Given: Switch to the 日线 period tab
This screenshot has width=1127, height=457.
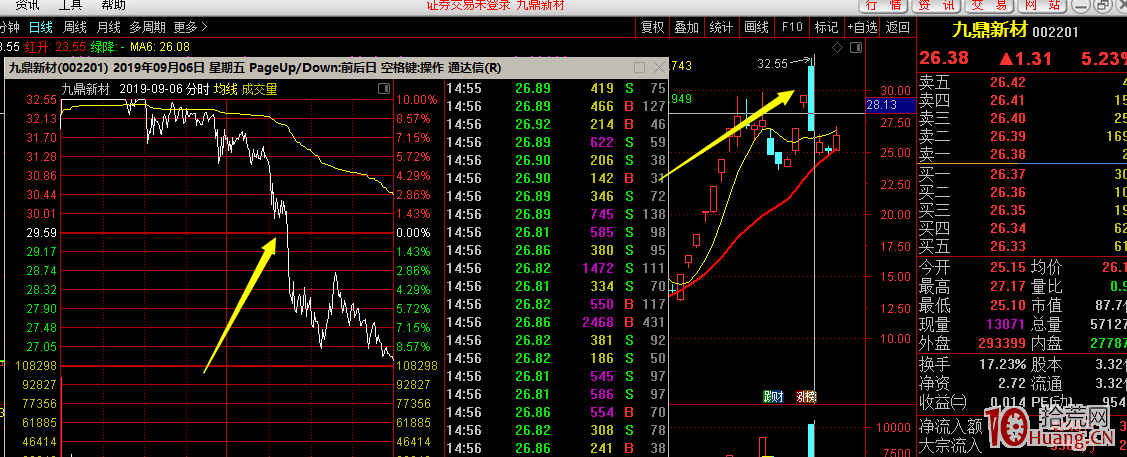Looking at the screenshot, I should pos(40,27).
